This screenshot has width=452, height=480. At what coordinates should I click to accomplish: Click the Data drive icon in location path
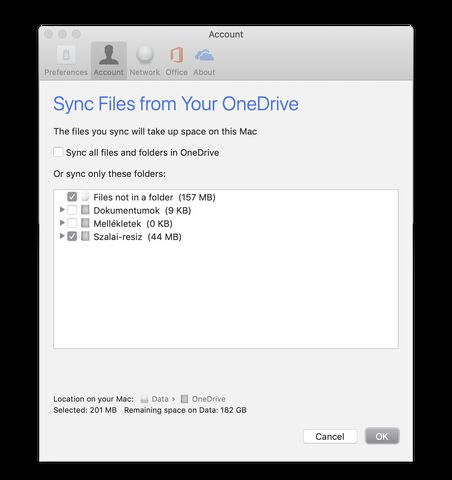[144, 399]
